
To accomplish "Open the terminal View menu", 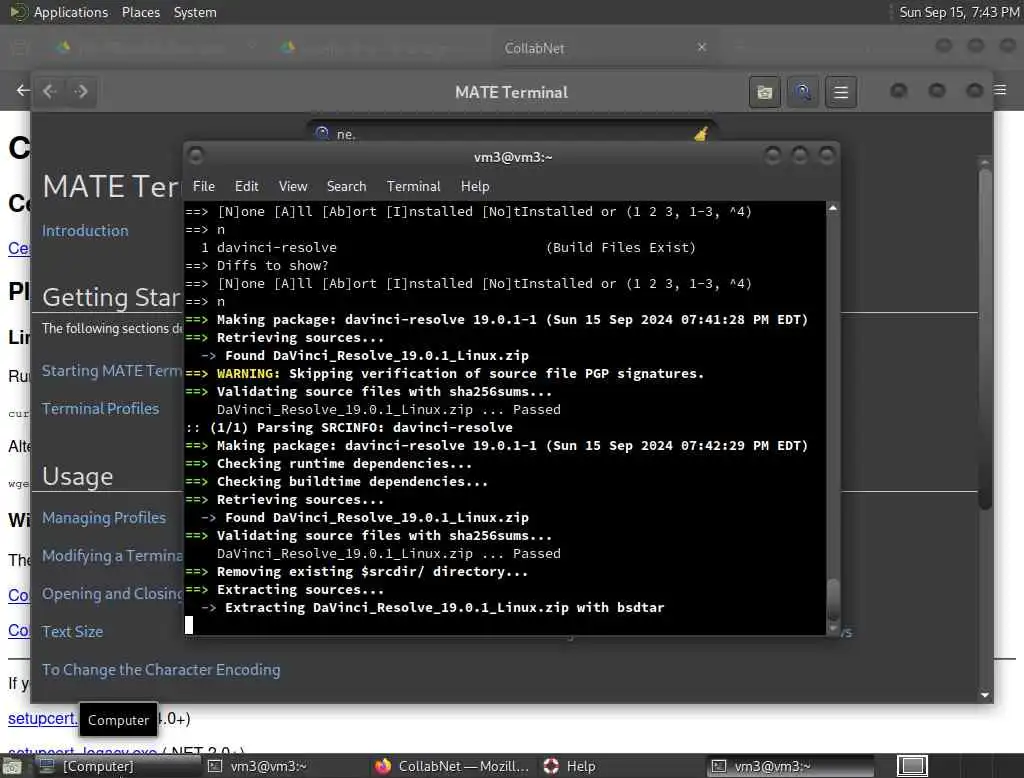I will [293, 186].
